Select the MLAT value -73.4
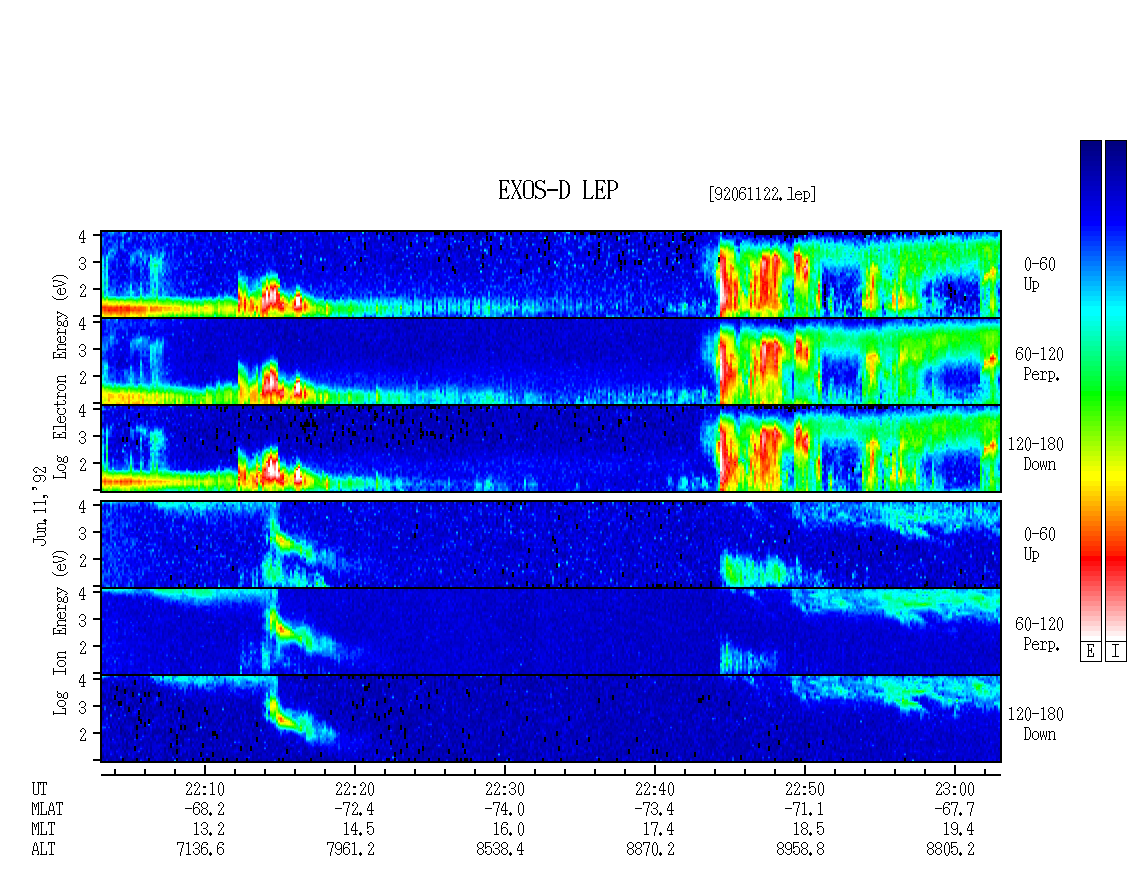1130x875 pixels. coord(654,809)
